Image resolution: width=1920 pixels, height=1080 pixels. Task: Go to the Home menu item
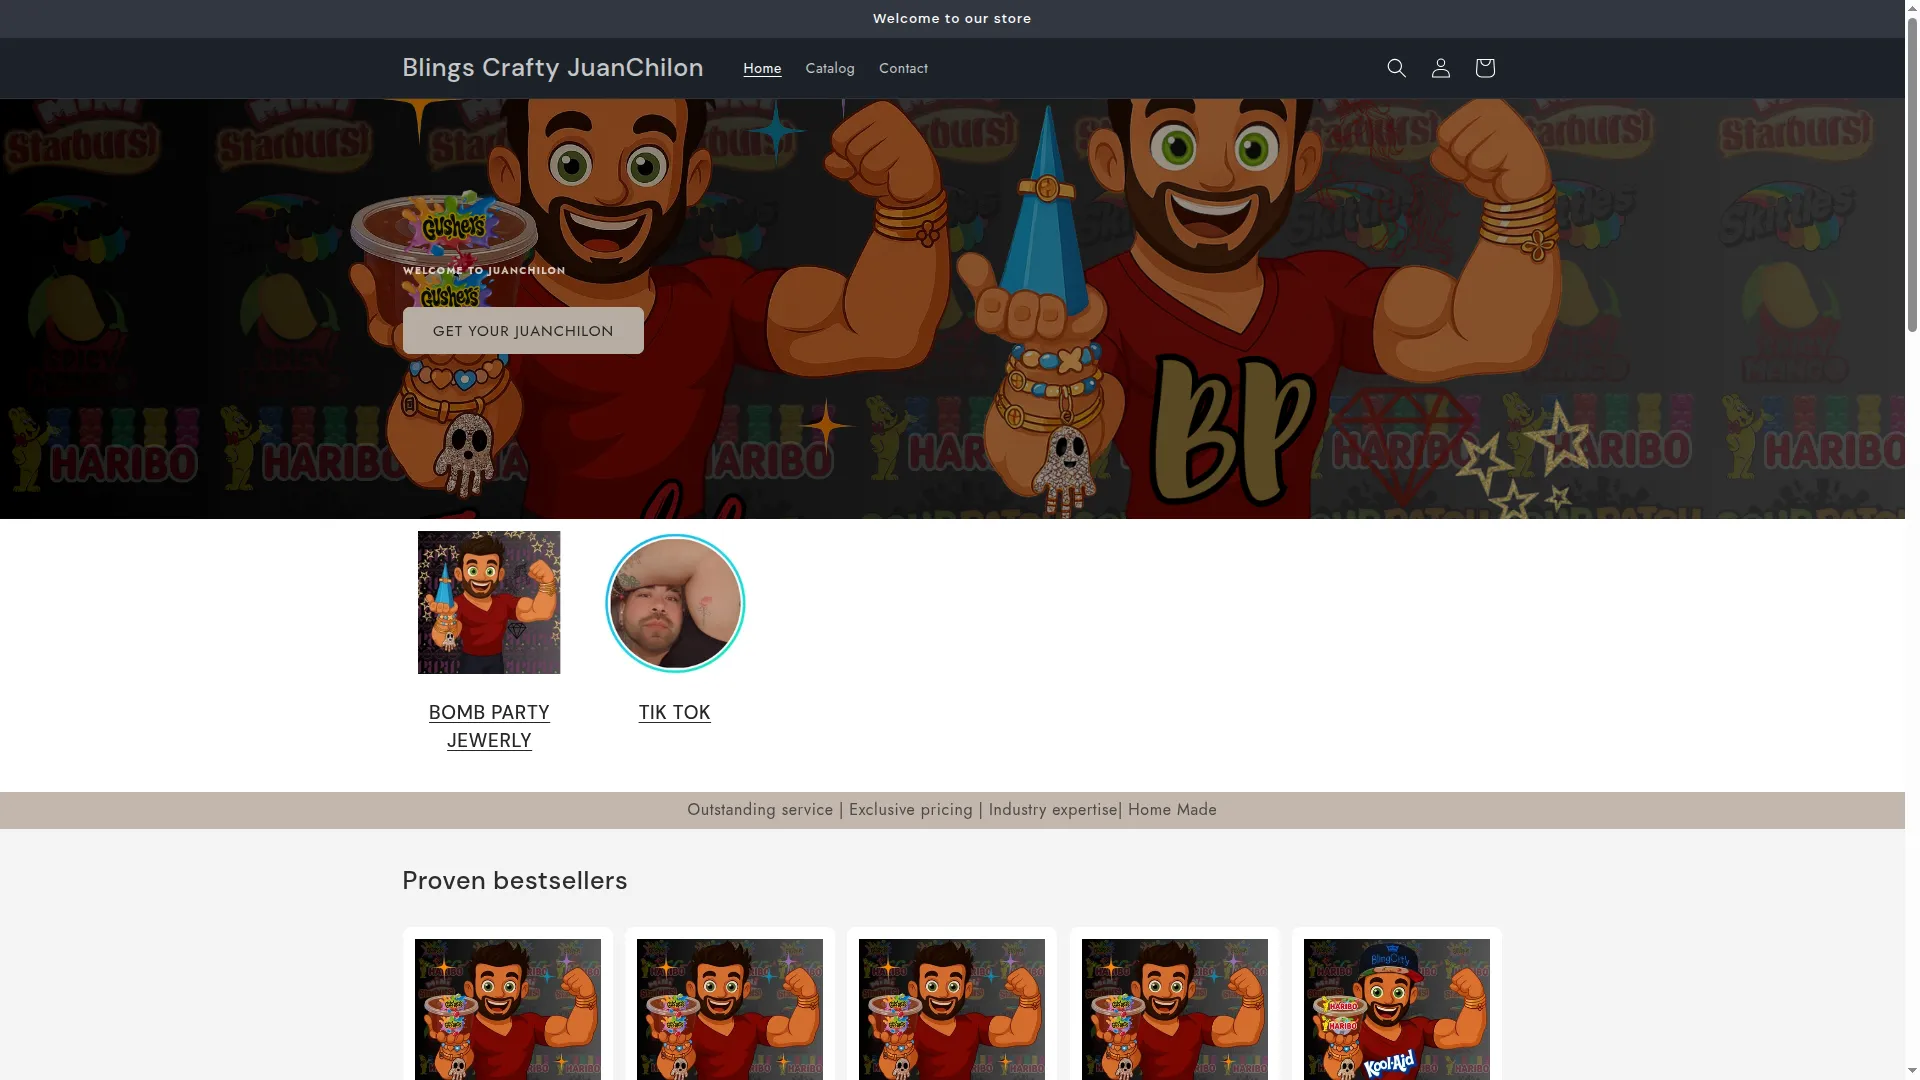[762, 68]
